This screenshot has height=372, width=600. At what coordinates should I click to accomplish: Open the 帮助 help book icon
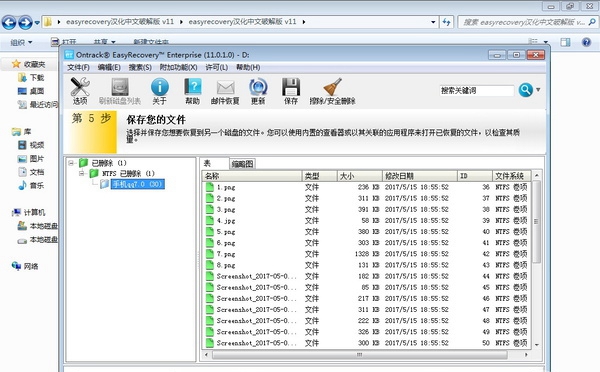[x=192, y=91]
